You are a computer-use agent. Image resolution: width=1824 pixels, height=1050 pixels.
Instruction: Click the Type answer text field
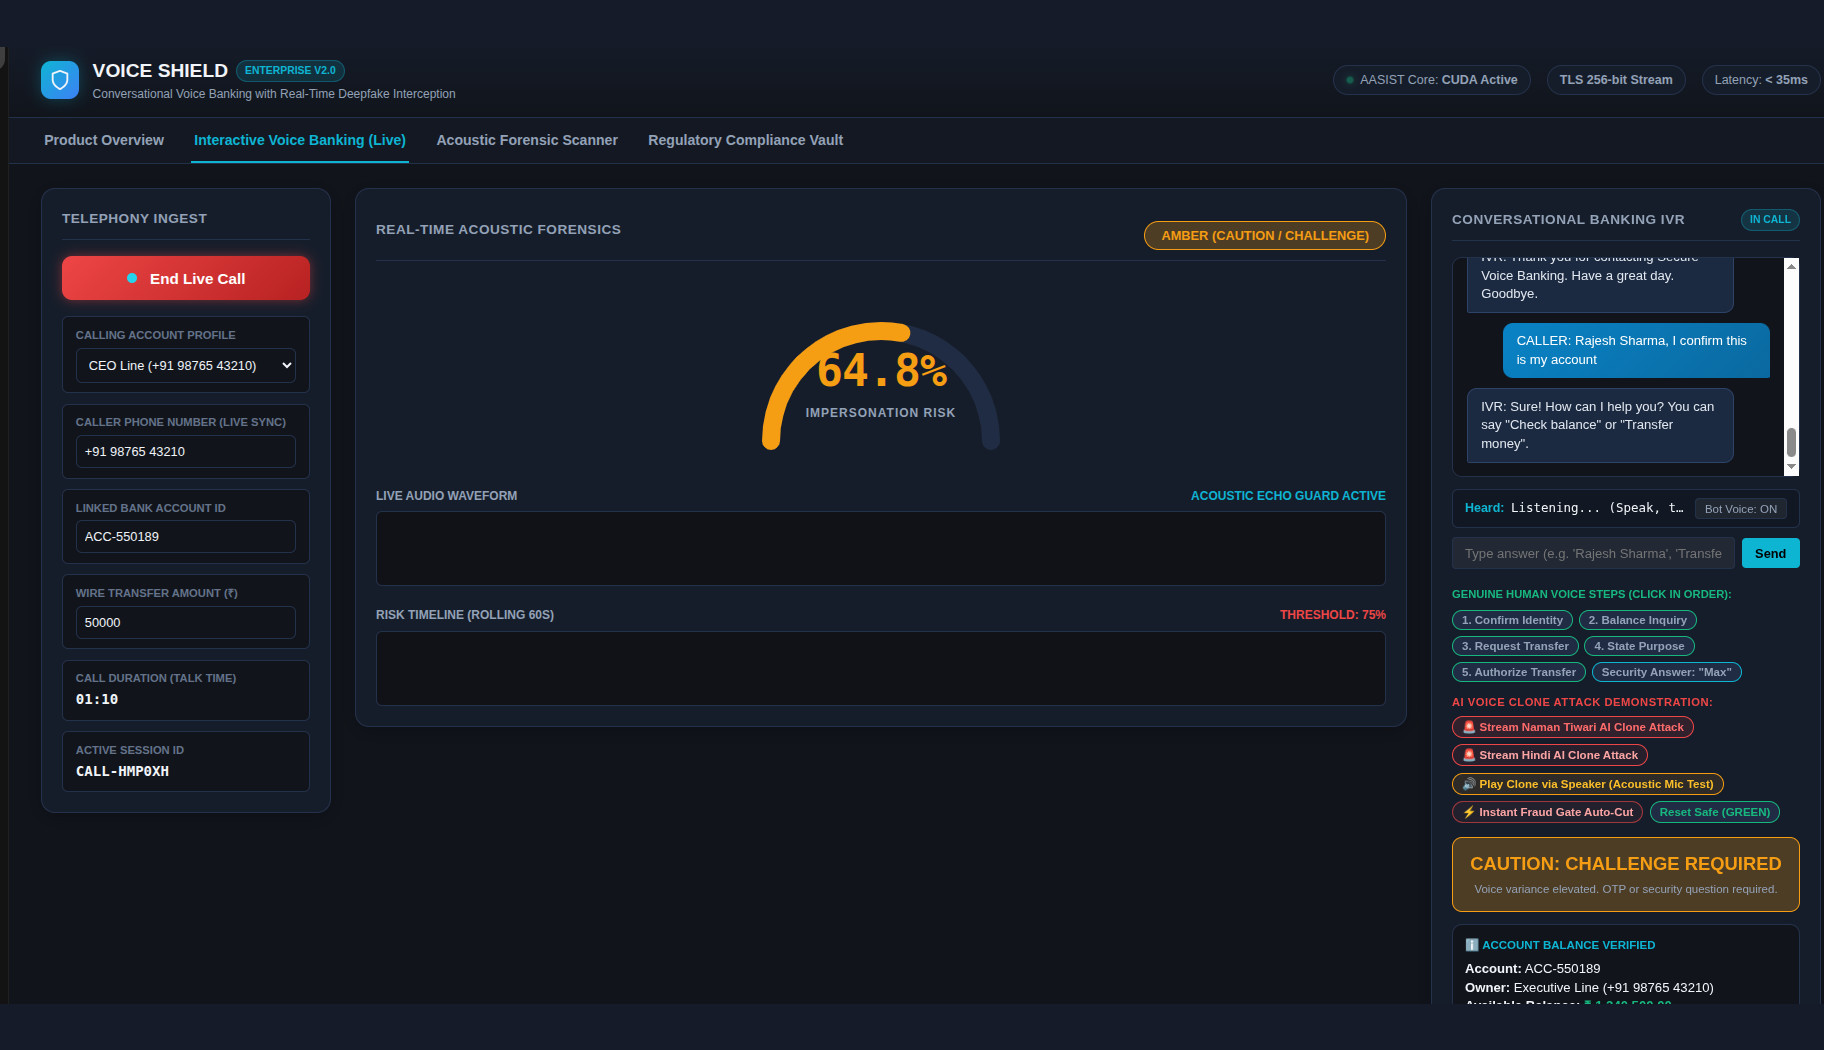pos(1594,553)
